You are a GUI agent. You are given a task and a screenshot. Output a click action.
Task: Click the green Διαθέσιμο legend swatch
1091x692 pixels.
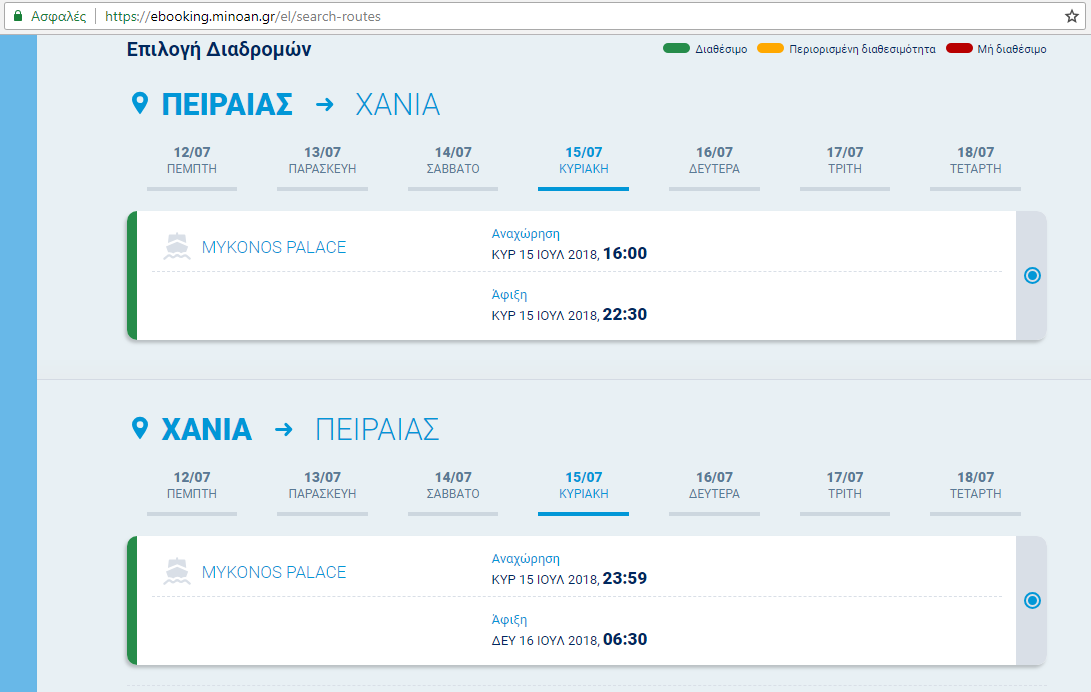(x=676, y=48)
